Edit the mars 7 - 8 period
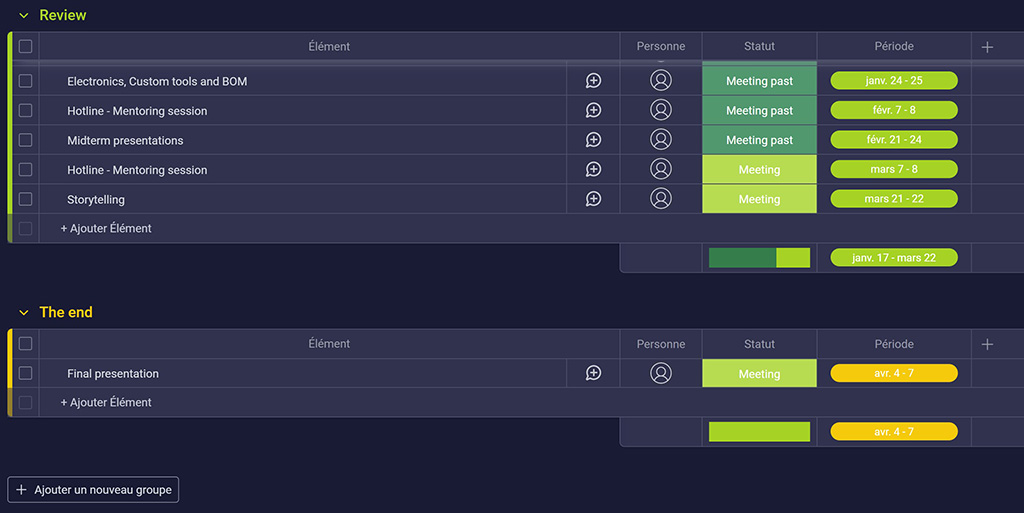1024x513 pixels. 894,169
